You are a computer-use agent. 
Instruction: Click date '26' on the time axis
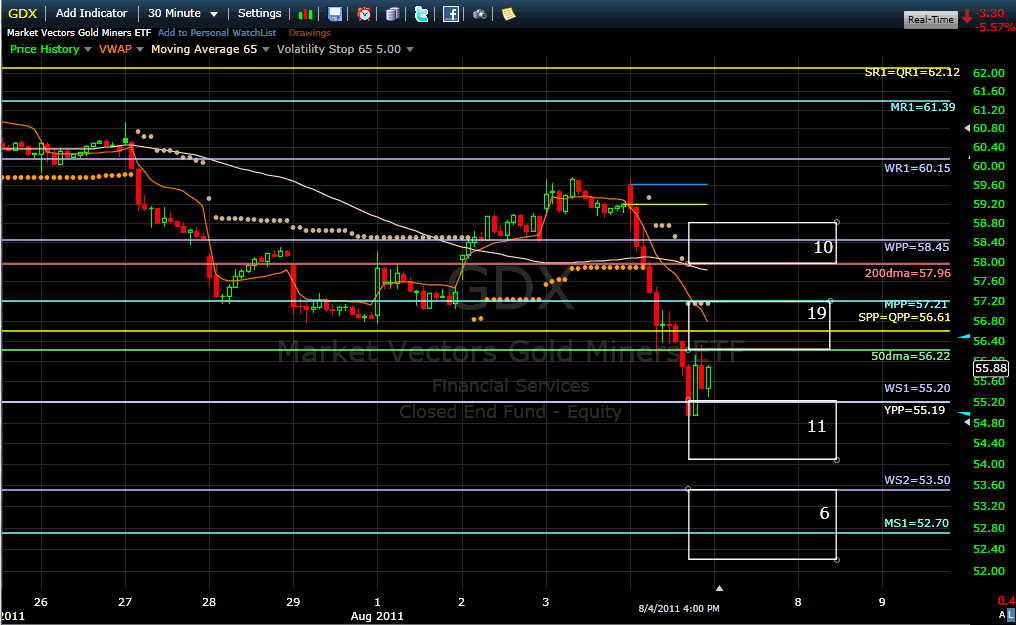(x=41, y=602)
